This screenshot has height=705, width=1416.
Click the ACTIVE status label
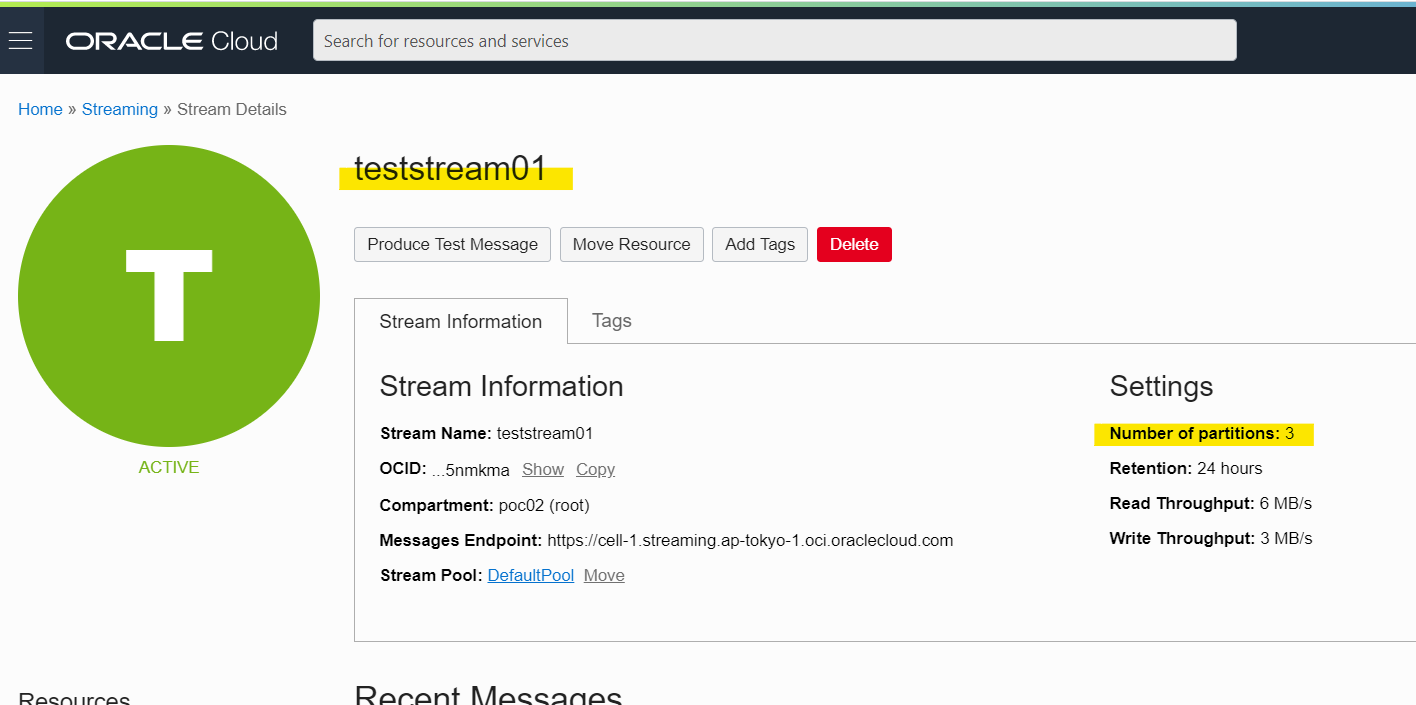[x=169, y=467]
